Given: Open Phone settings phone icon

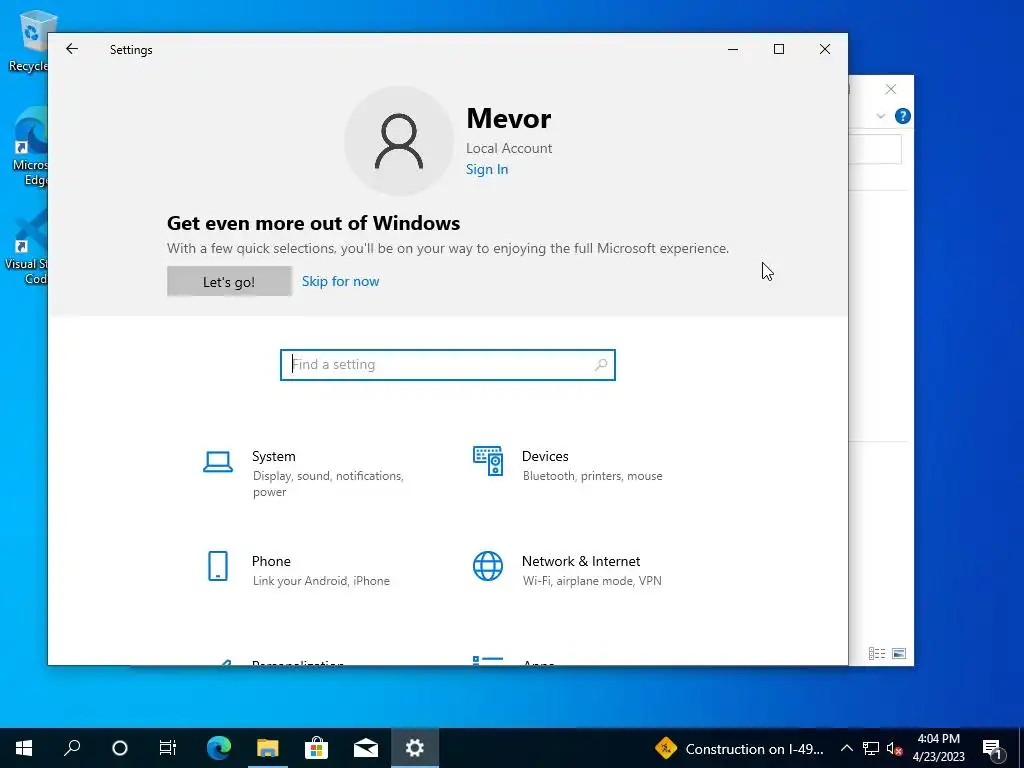Looking at the screenshot, I should [218, 566].
